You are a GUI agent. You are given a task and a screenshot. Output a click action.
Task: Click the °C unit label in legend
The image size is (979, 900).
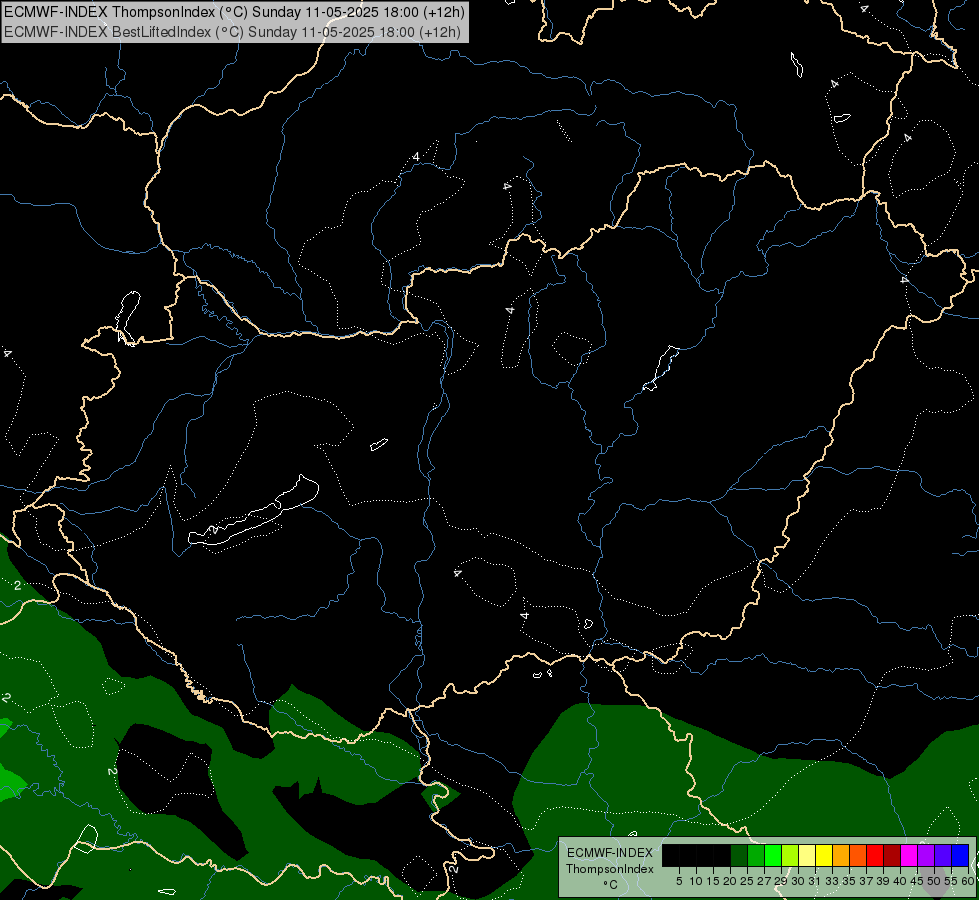click(611, 885)
